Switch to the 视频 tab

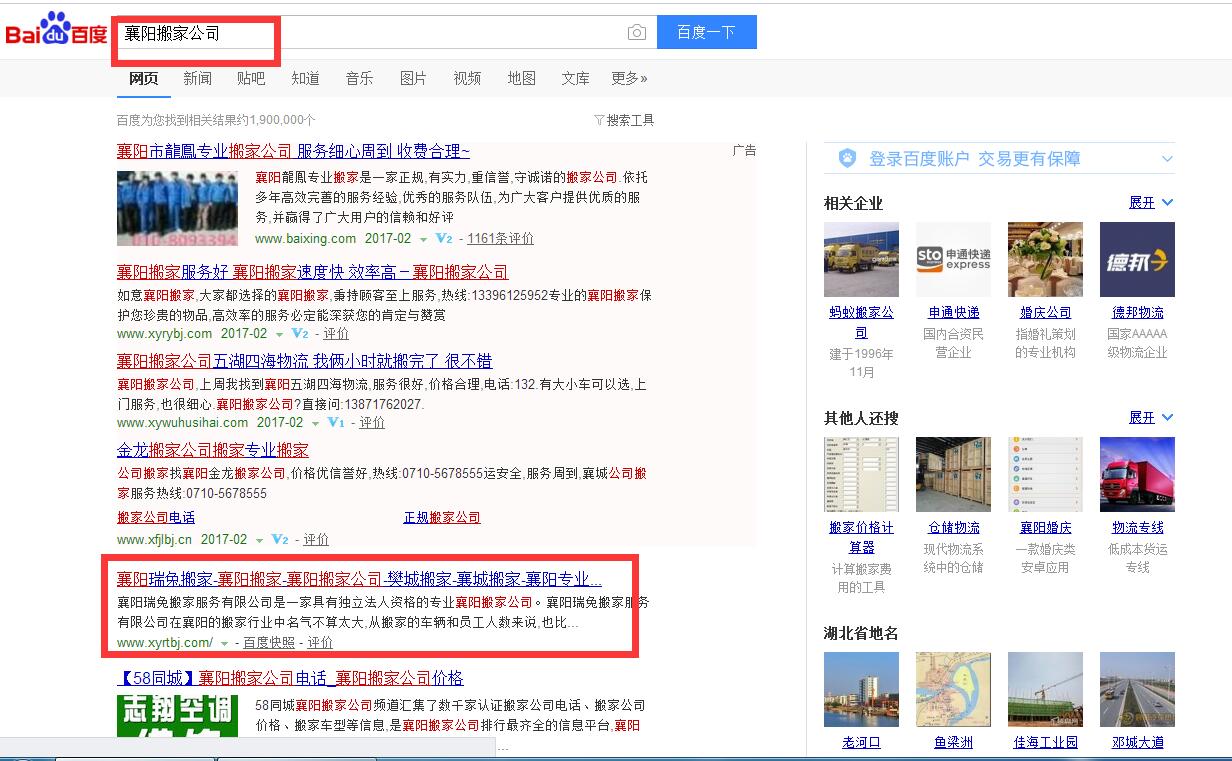(x=467, y=78)
